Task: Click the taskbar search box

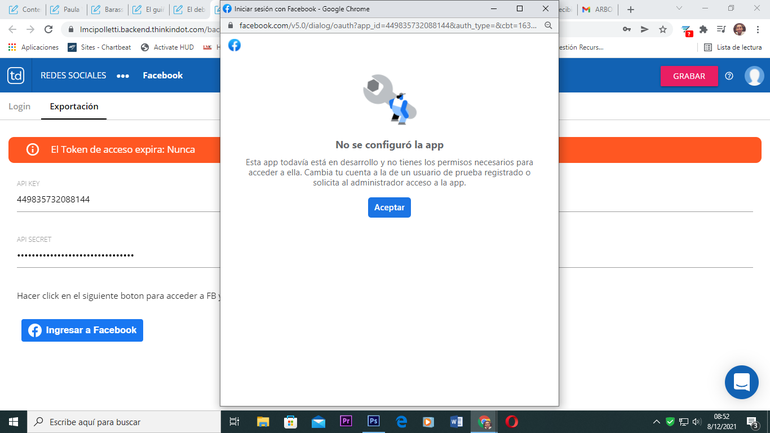Action: pos(124,422)
